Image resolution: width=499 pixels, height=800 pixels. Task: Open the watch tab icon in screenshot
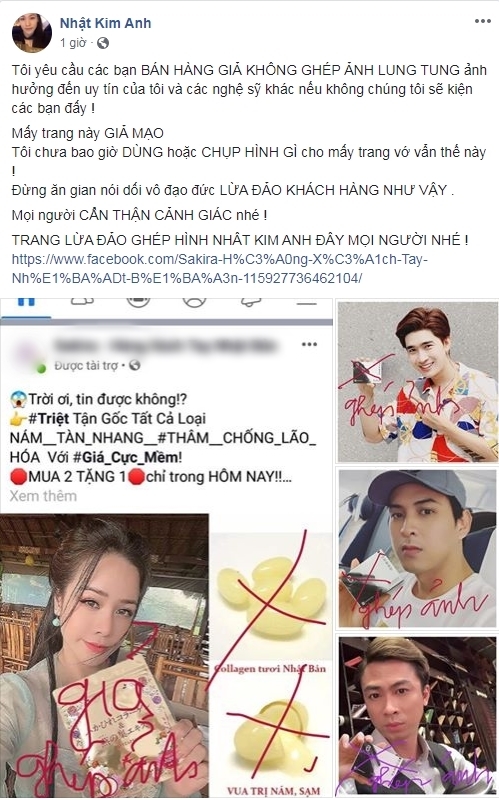click(x=138, y=302)
